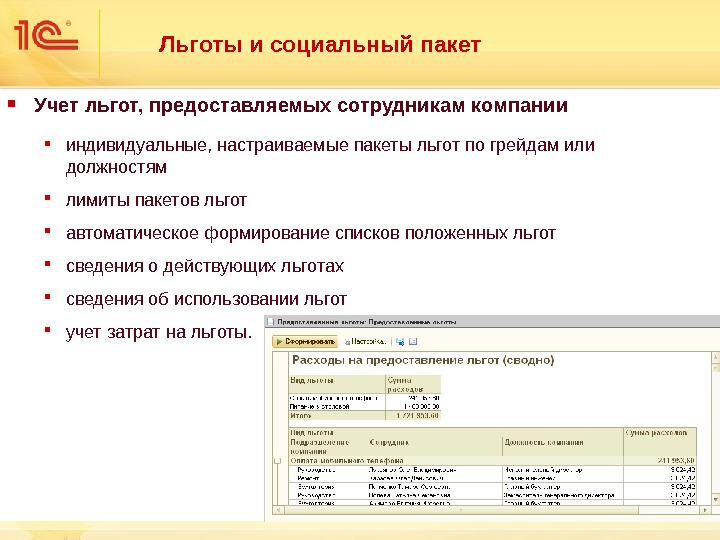
Task: Click the horizontal scrollbar right arrow
Action: pos(706,510)
